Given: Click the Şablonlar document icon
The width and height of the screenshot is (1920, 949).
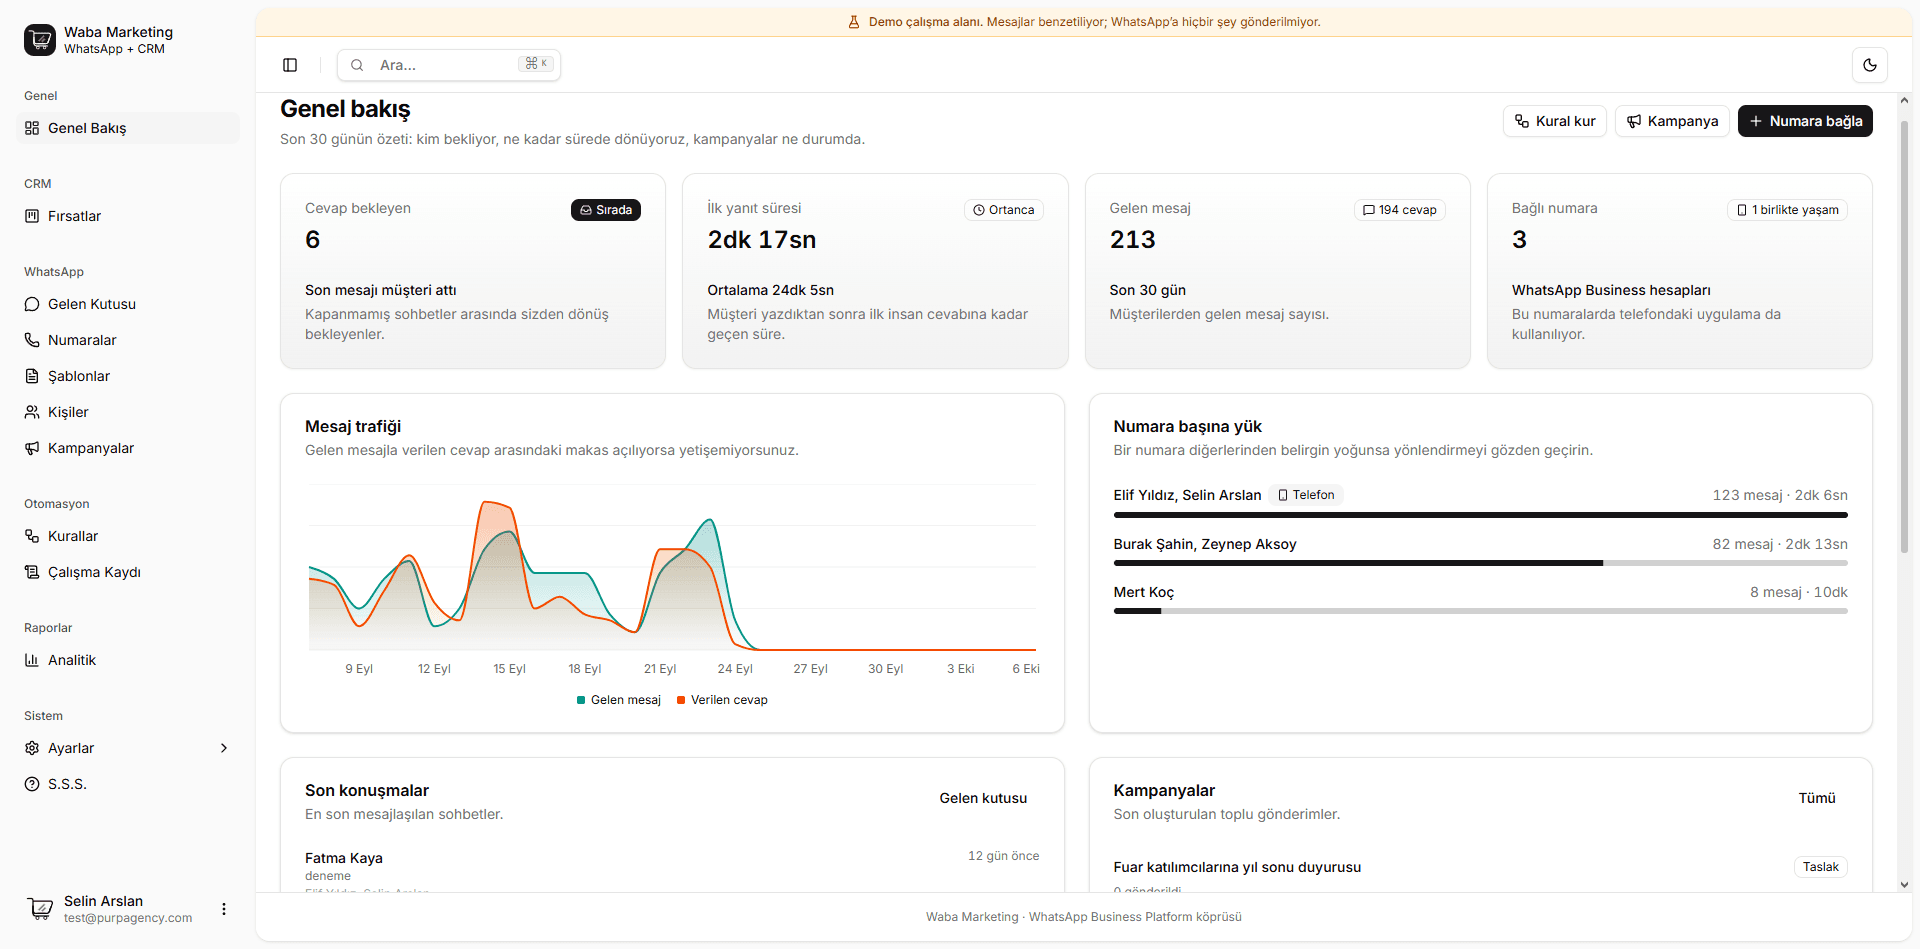Looking at the screenshot, I should tap(32, 376).
